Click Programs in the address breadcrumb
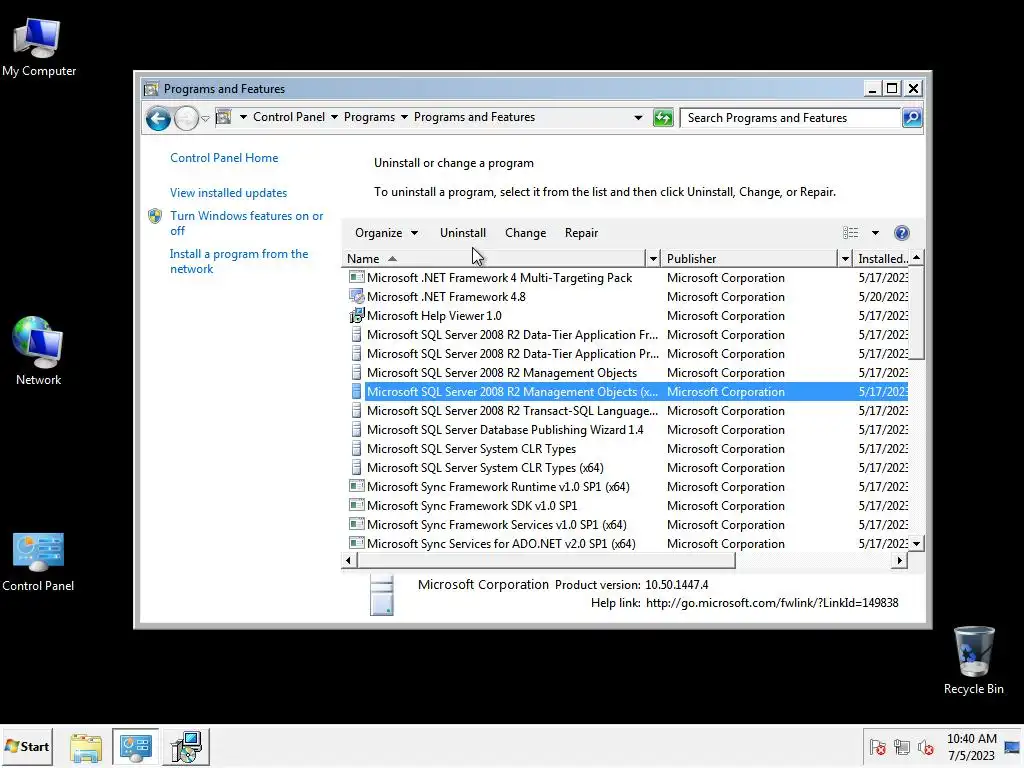 pyautogui.click(x=369, y=117)
